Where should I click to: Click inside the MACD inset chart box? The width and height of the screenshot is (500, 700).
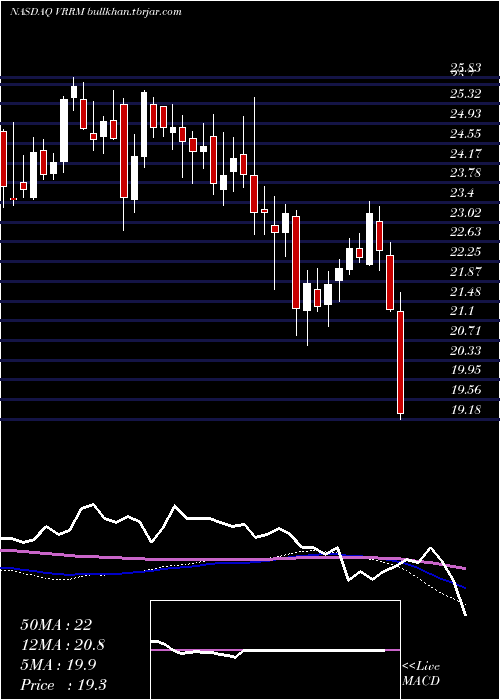click(275, 650)
